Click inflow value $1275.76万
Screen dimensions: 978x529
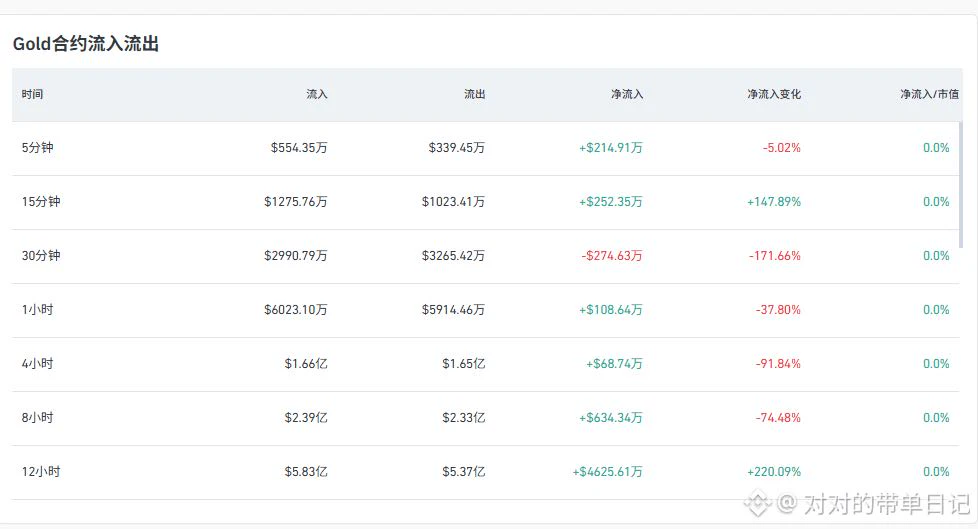tap(296, 201)
